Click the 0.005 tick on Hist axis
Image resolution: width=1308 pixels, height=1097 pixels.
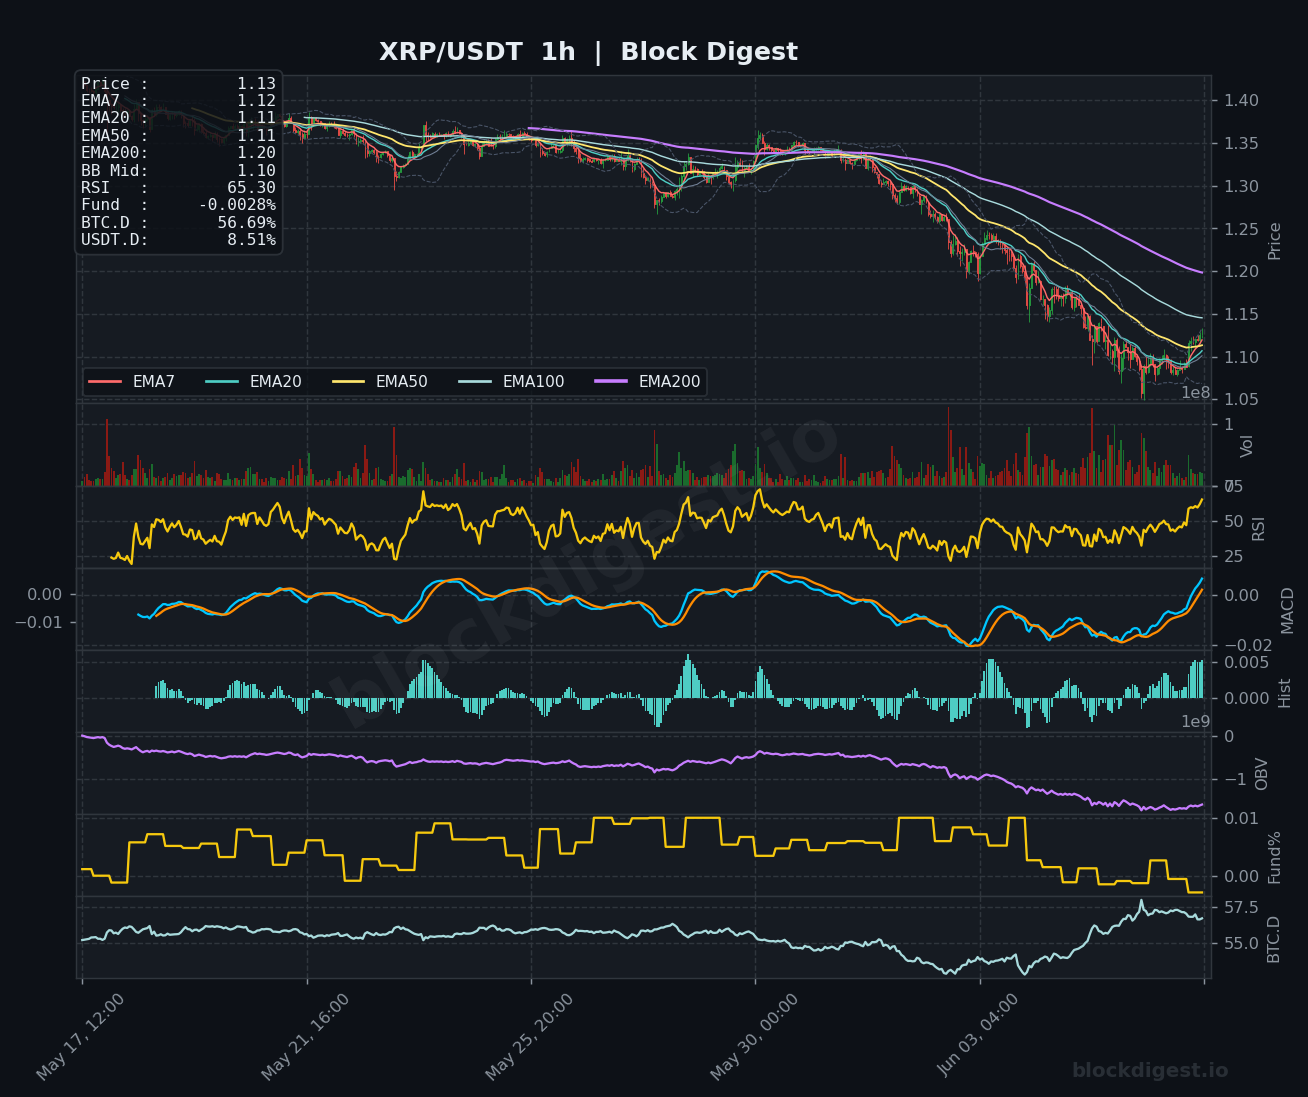pyautogui.click(x=1246, y=662)
